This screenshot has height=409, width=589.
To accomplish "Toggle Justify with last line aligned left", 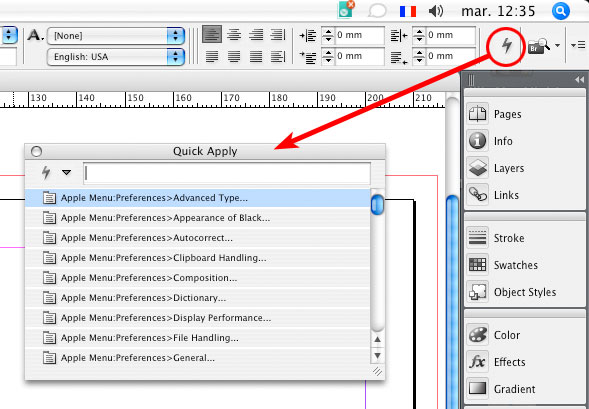I will 212,57.
